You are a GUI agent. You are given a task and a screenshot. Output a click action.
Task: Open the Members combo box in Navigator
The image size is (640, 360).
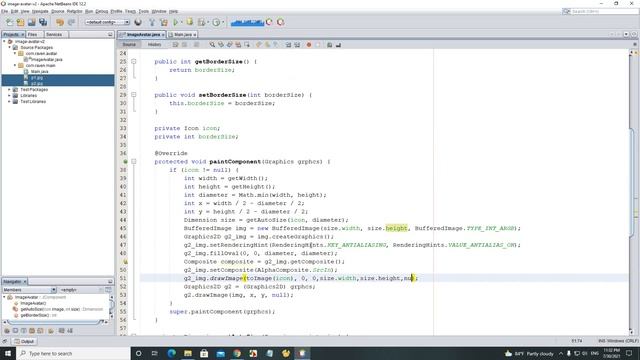pyautogui.click(x=29, y=290)
